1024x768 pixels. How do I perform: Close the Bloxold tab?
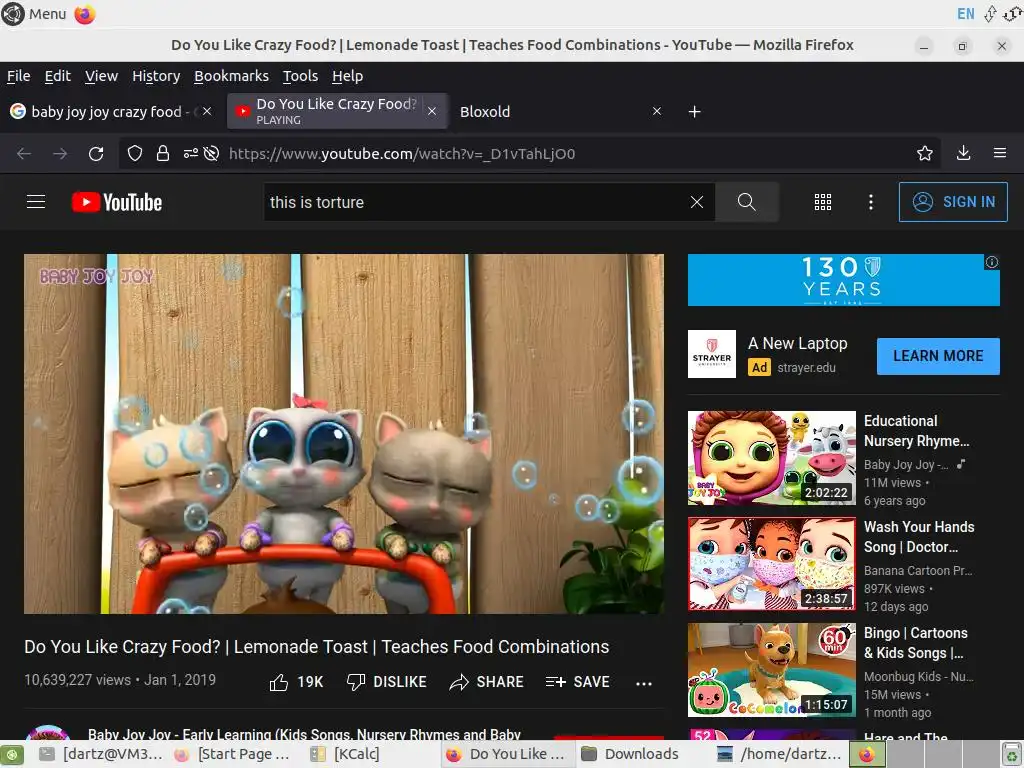657,112
